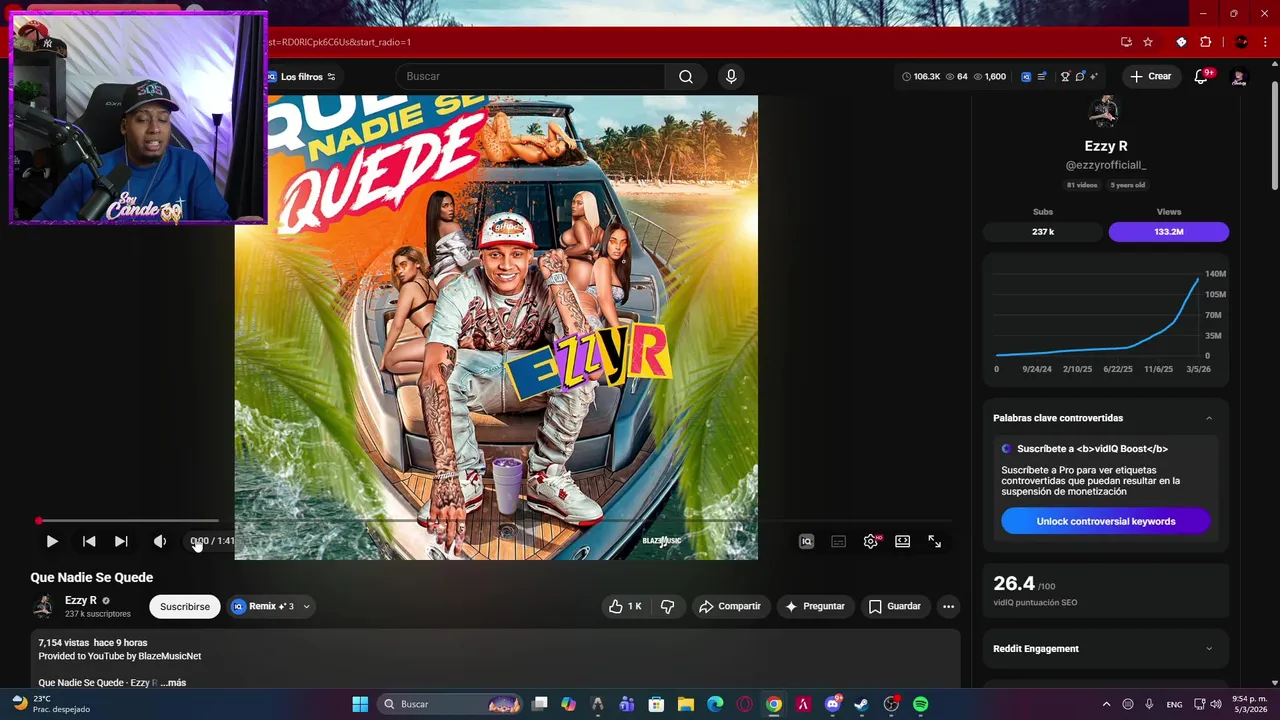View the 106.3K clock stat
This screenshot has height=720, width=1280.
(921, 77)
